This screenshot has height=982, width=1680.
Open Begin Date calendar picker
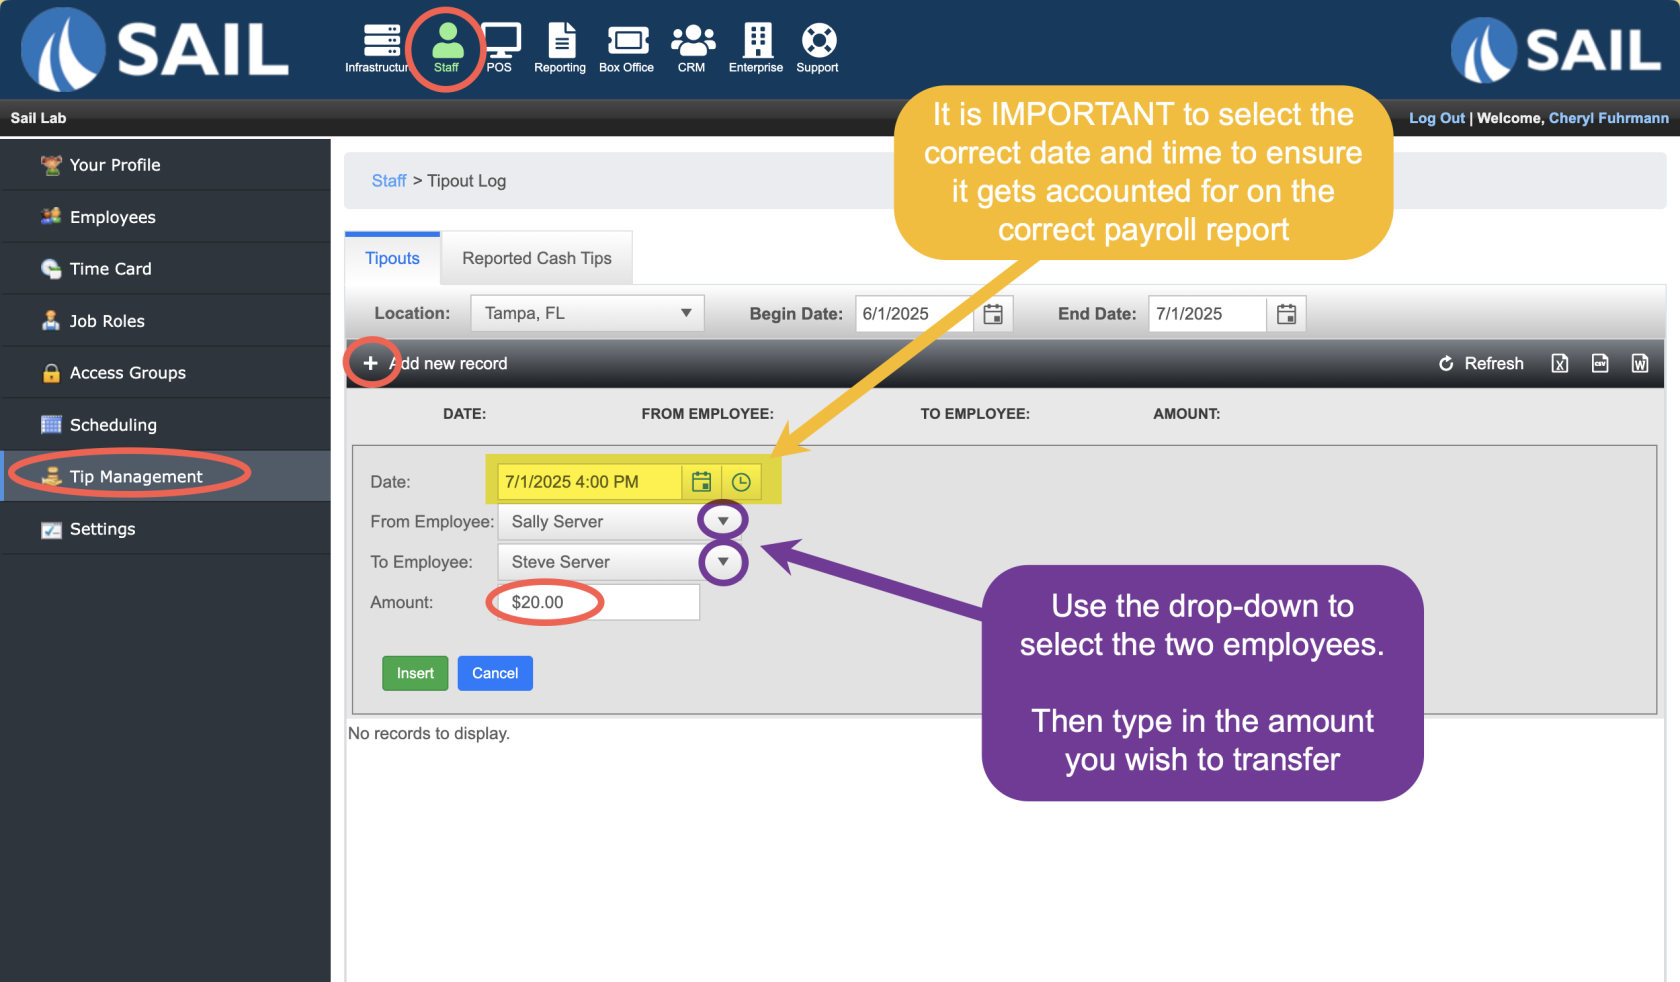click(993, 314)
